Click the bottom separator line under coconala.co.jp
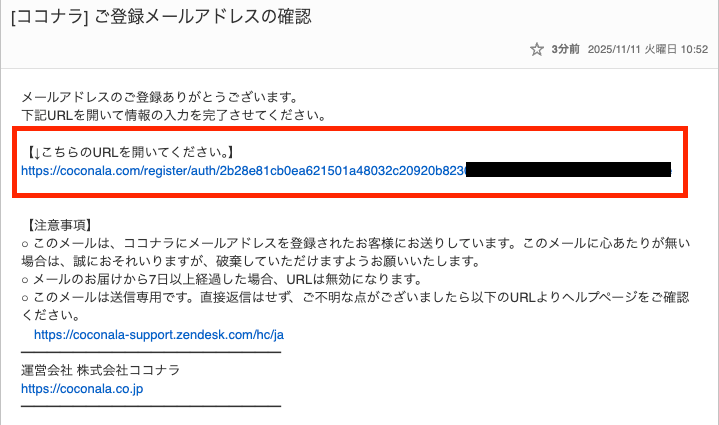The width and height of the screenshot is (719, 425). [150, 406]
